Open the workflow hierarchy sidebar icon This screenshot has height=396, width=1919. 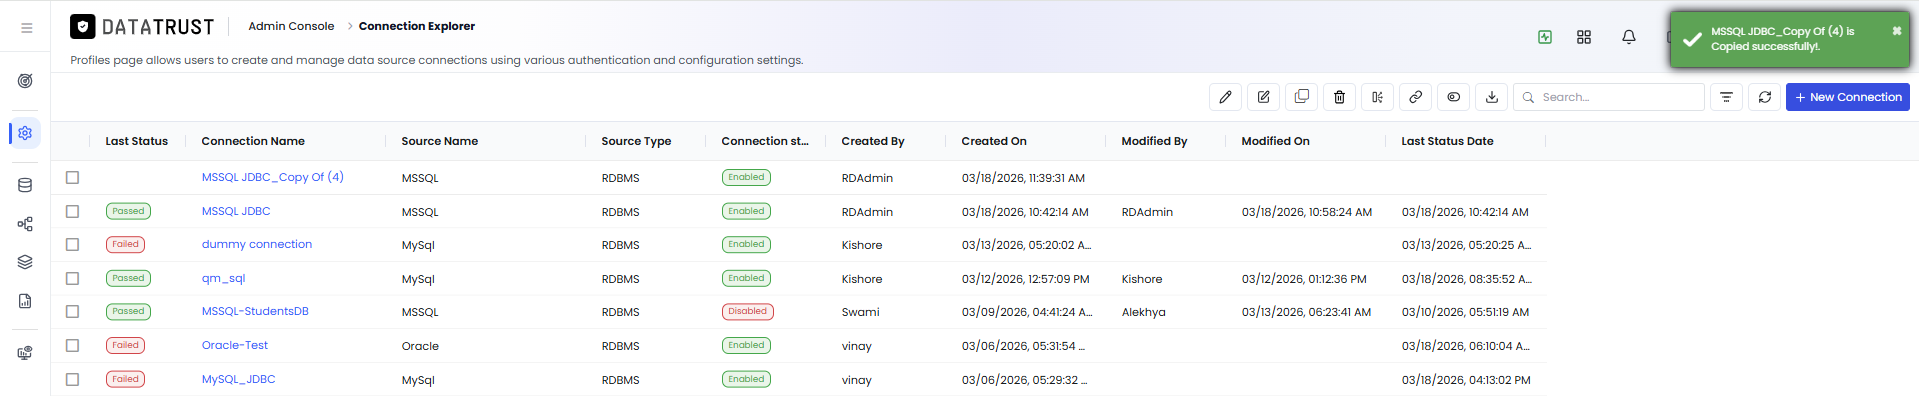pos(25,224)
